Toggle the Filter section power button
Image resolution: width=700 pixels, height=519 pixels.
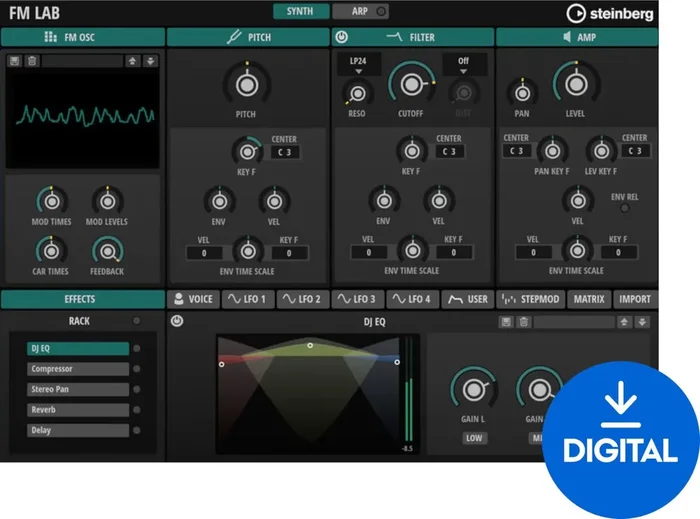(x=342, y=37)
